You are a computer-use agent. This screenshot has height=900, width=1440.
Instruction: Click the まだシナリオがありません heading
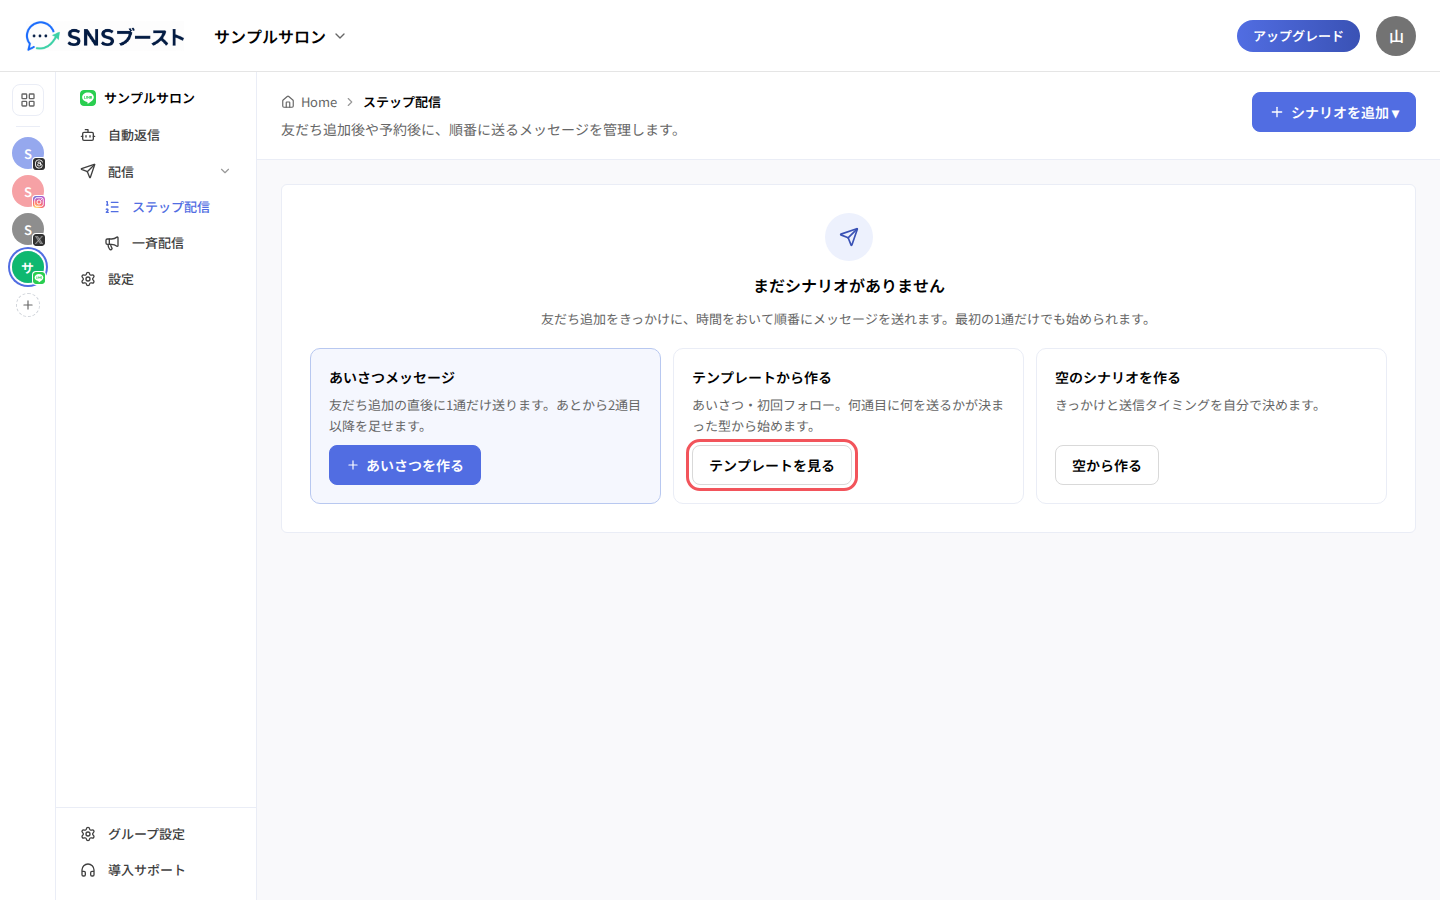tap(849, 286)
